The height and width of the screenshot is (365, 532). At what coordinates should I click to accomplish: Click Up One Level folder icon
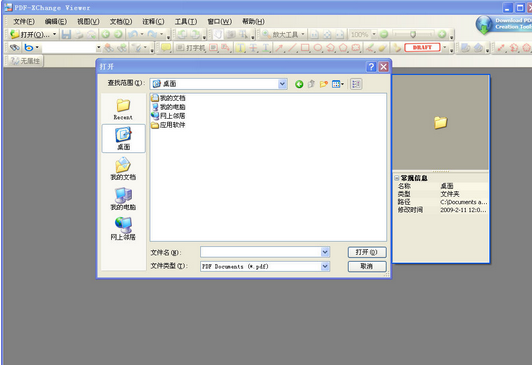click(311, 84)
